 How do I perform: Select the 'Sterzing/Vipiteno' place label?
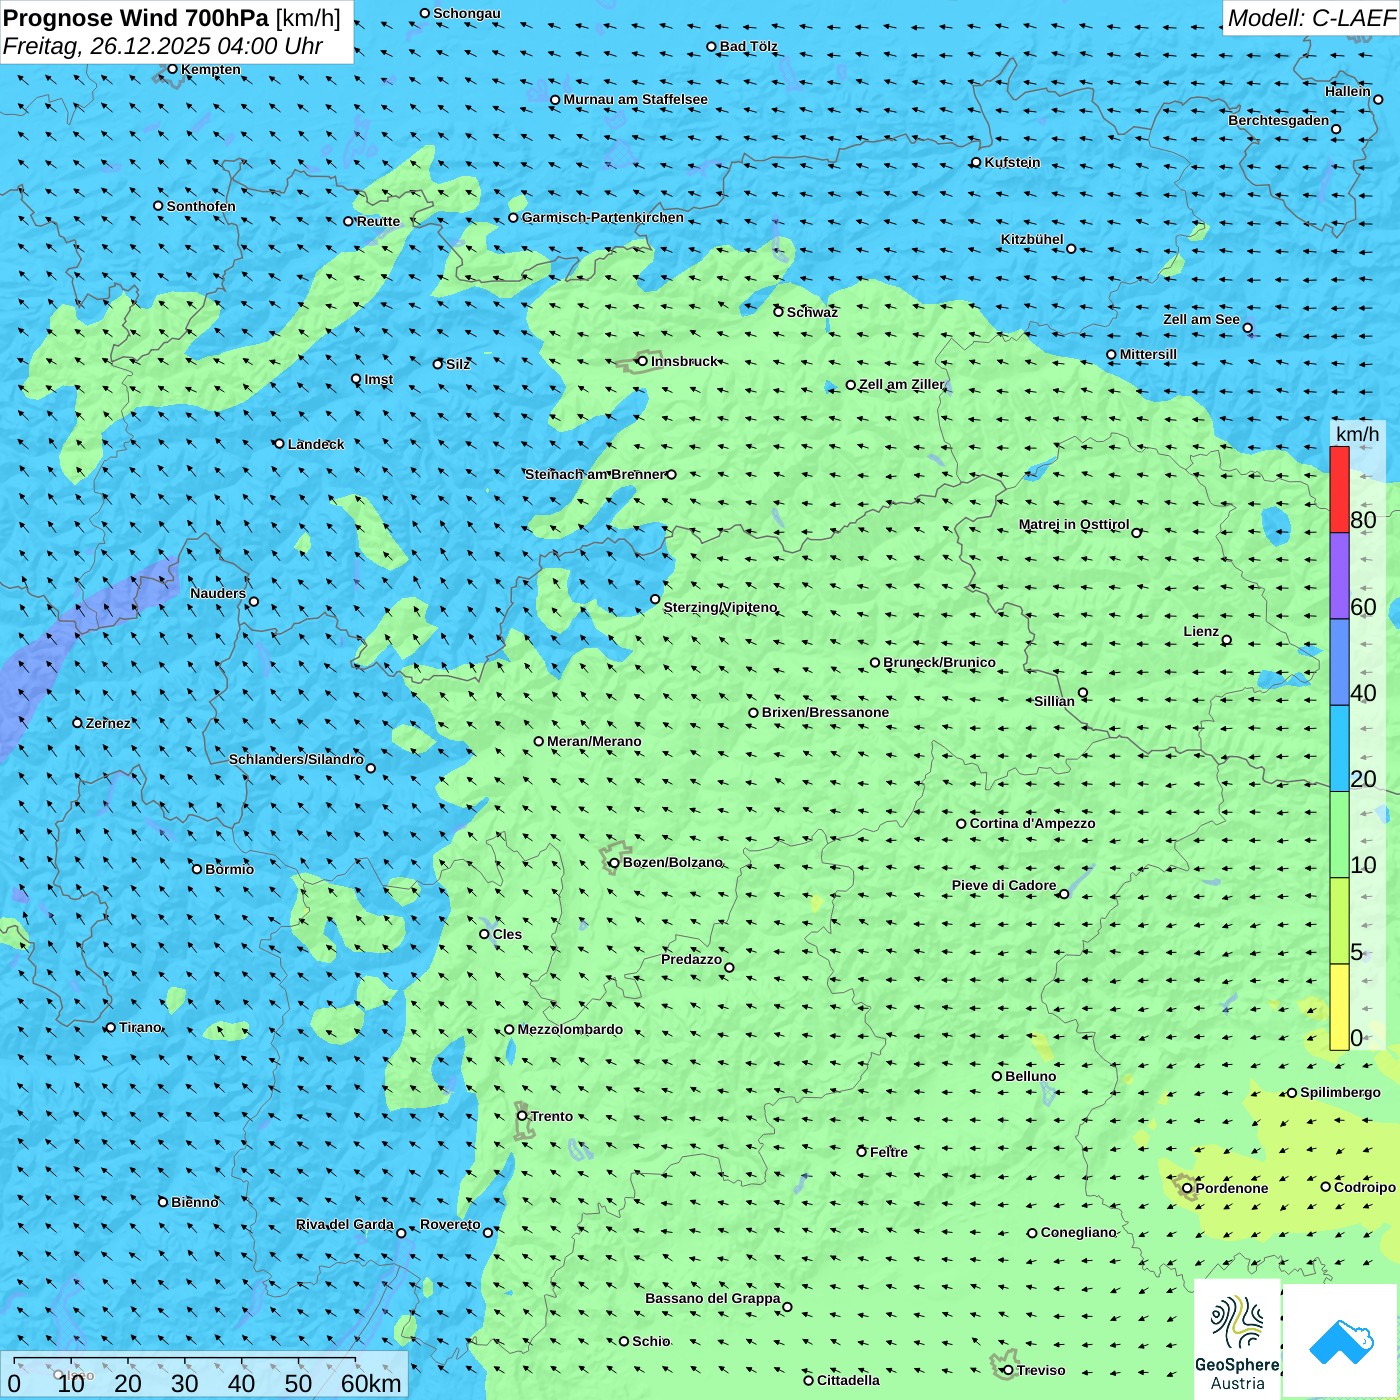tap(721, 607)
